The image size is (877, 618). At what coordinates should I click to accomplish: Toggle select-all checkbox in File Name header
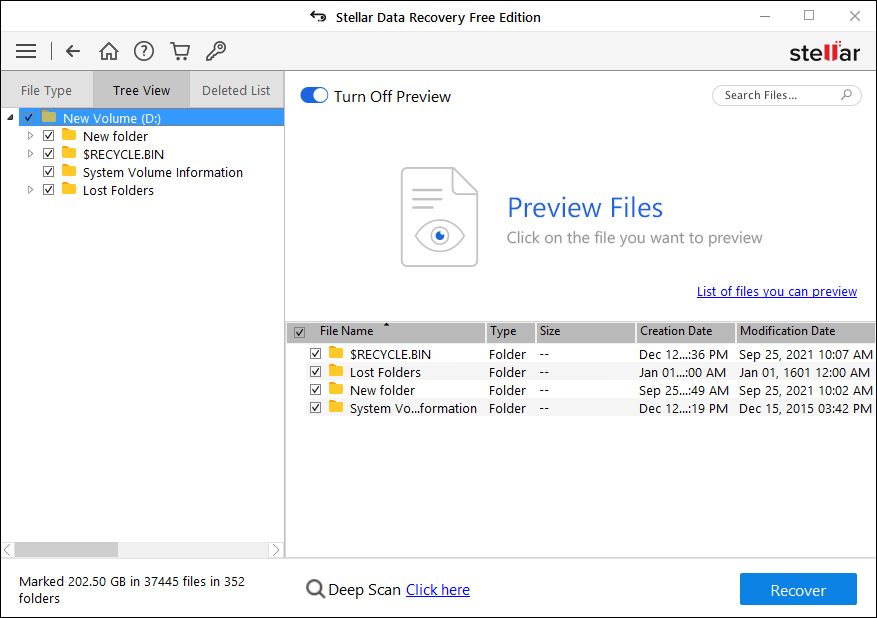tap(299, 332)
